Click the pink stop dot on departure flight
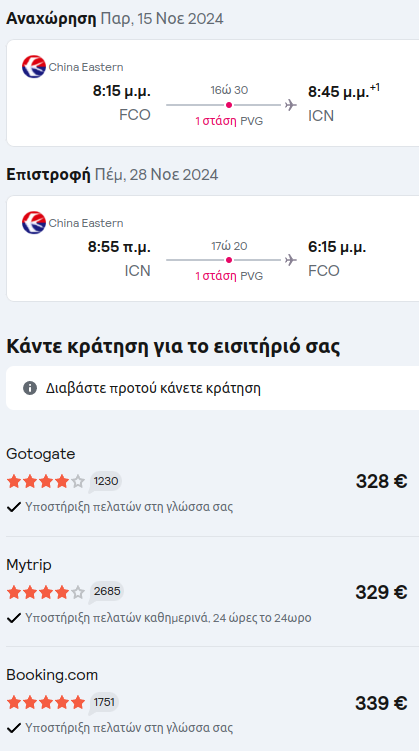This screenshot has height=751, width=419. (229, 105)
